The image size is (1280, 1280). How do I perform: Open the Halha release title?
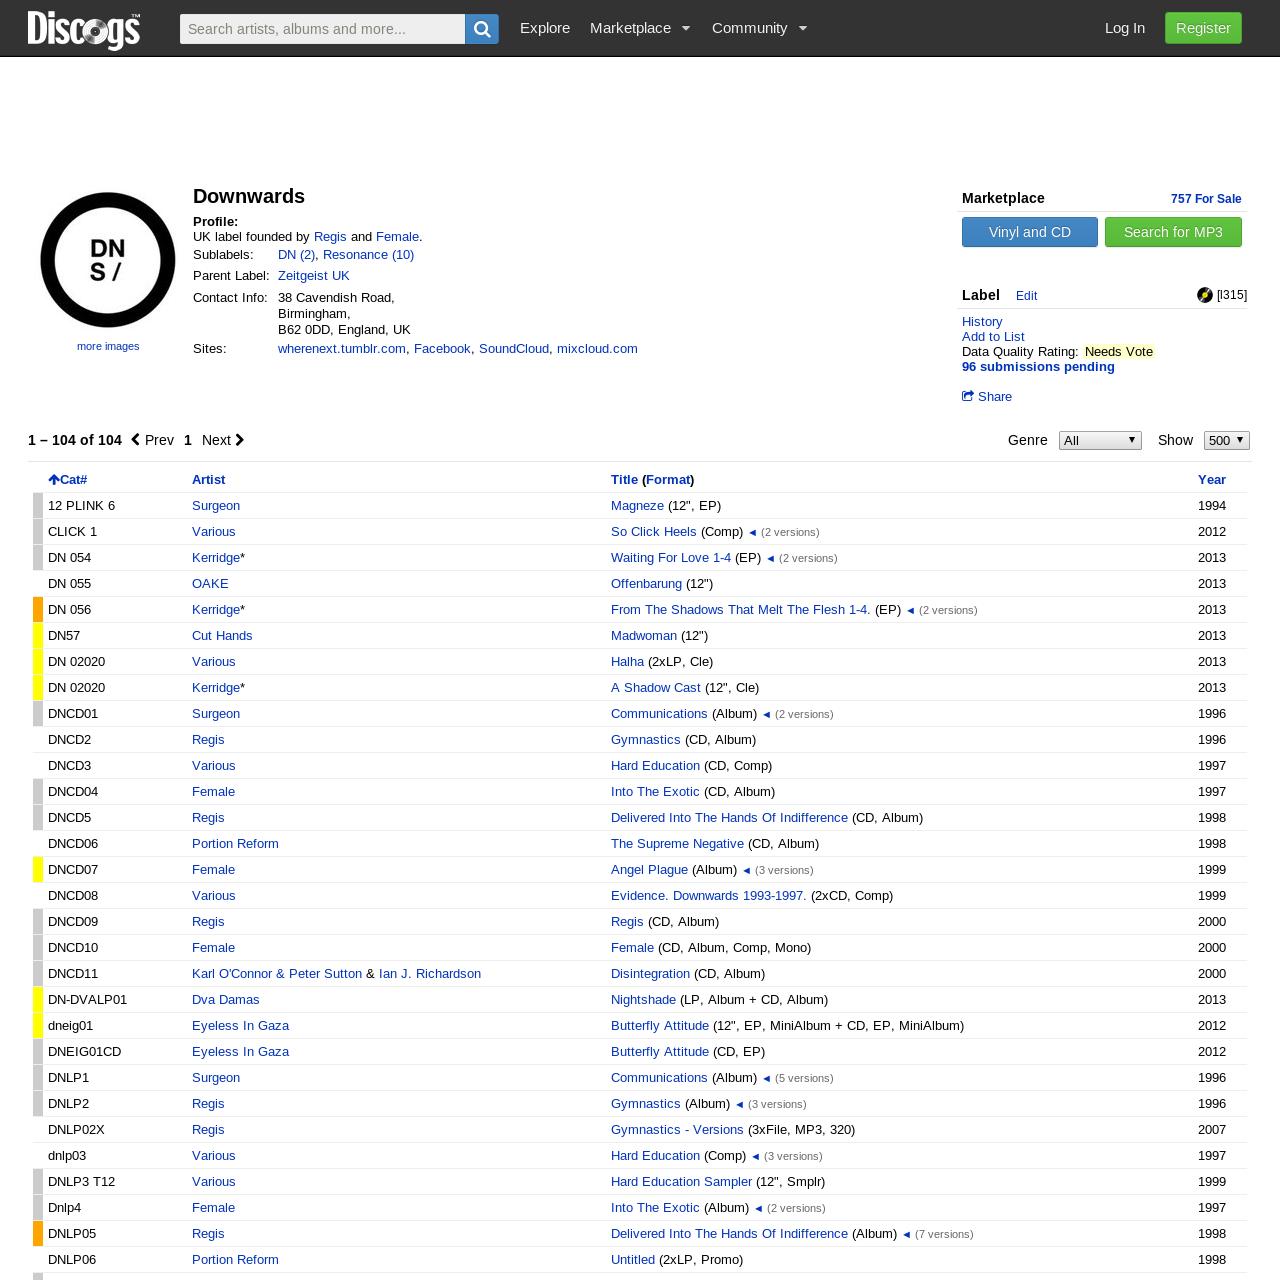tap(627, 662)
